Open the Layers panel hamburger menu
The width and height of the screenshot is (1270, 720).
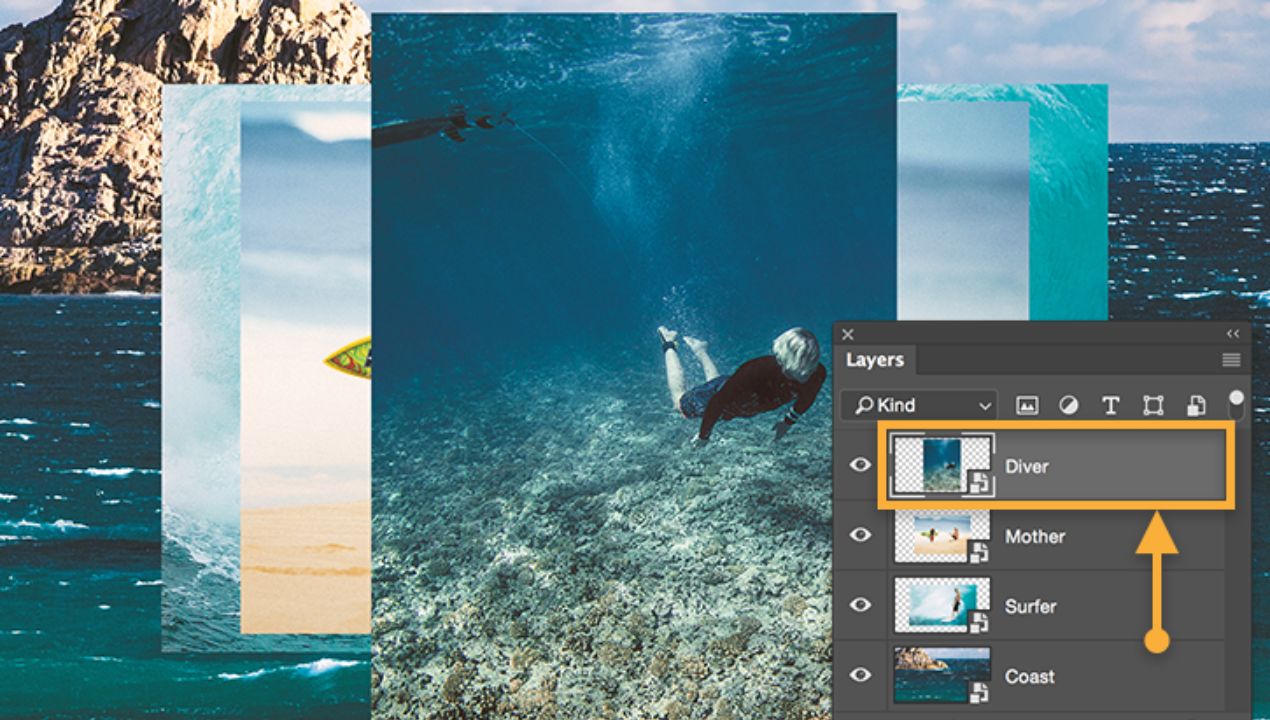point(1231,360)
